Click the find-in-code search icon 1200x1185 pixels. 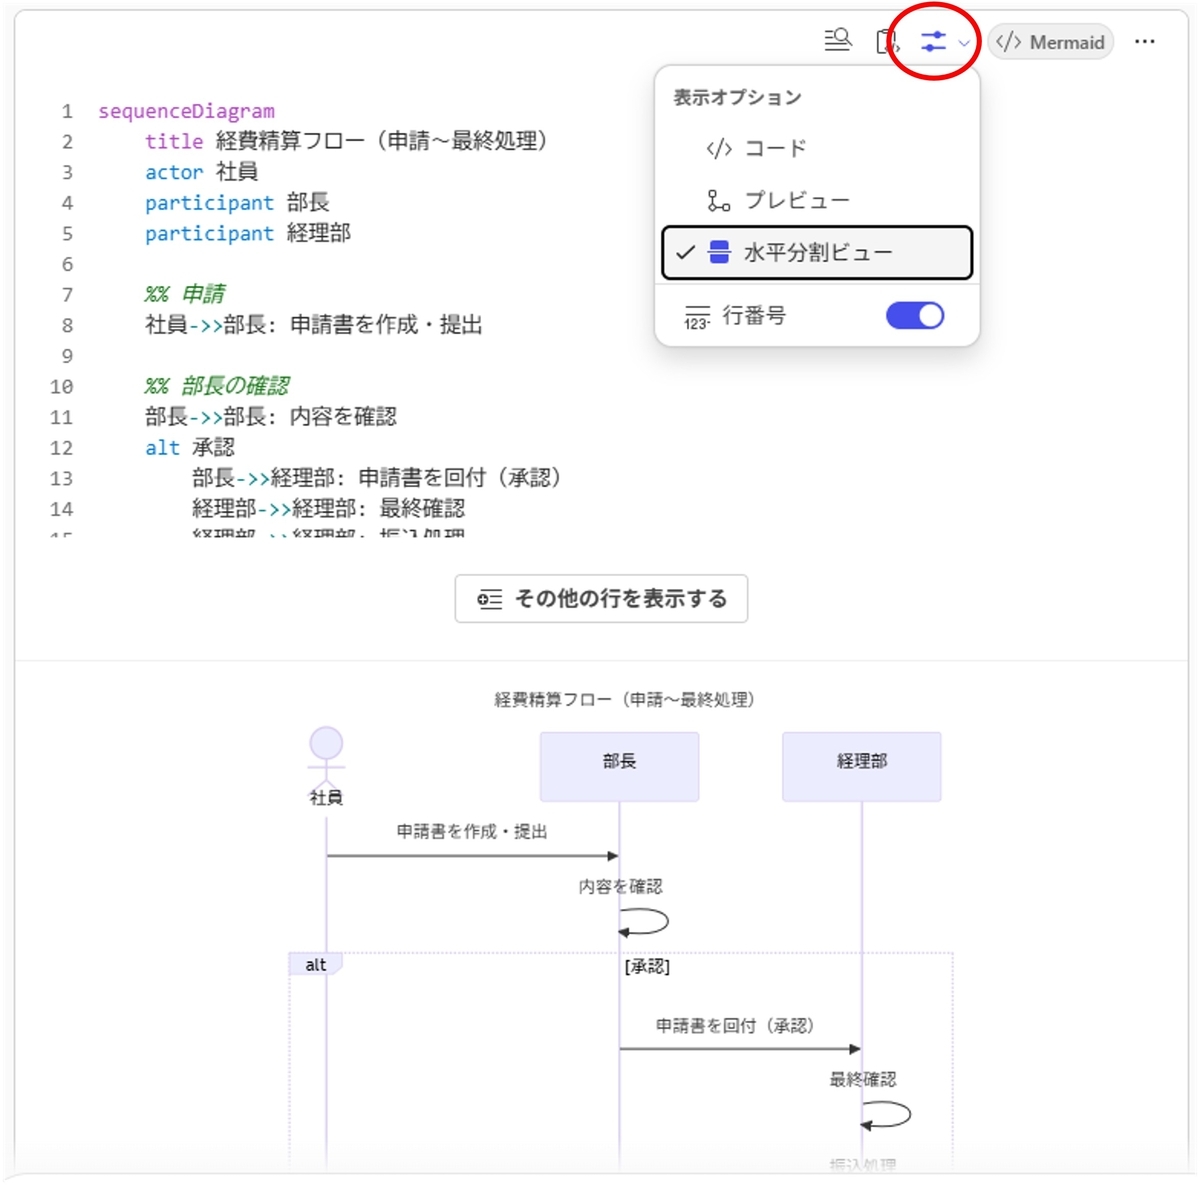pyautogui.click(x=838, y=41)
